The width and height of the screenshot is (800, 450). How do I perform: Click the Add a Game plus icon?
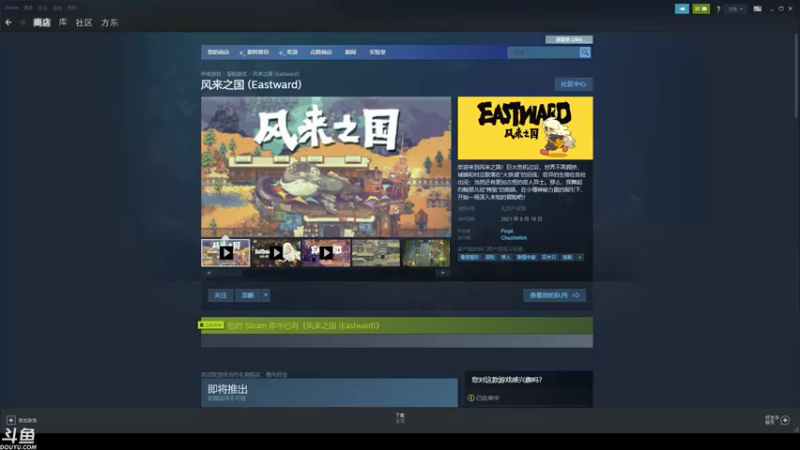(11, 420)
